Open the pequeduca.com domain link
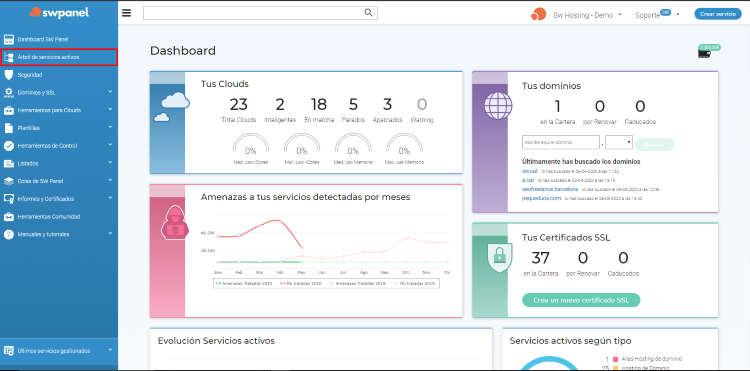The height and width of the screenshot is (371, 750). [541, 198]
